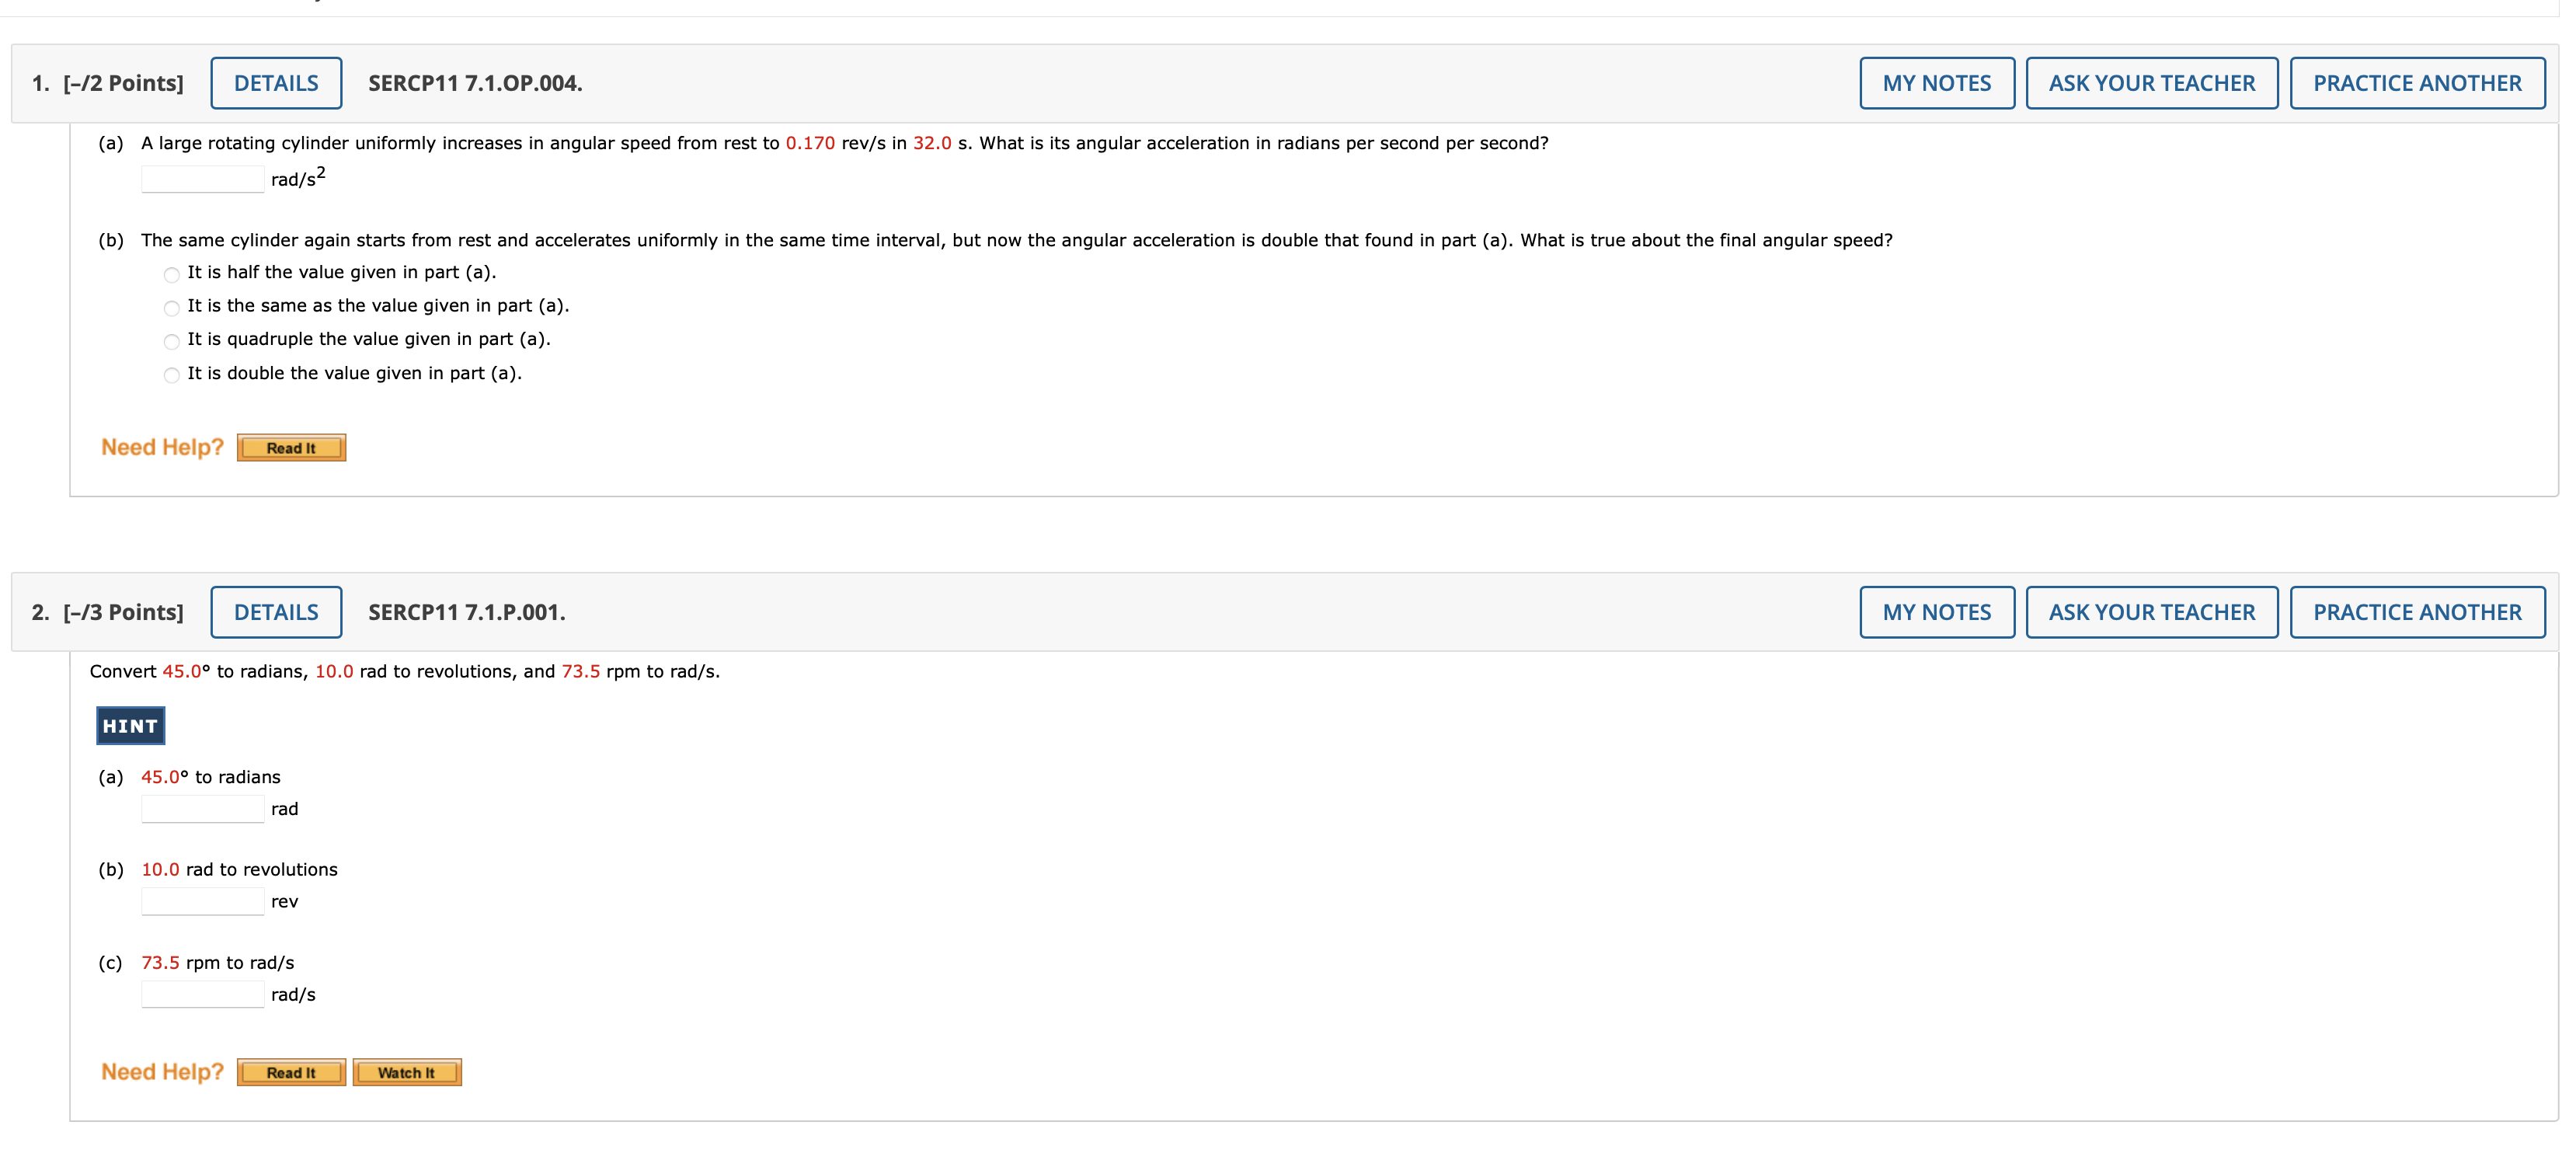The height and width of the screenshot is (1167, 2576).
Task: Focus the rad/s² answer field
Action: 203,180
